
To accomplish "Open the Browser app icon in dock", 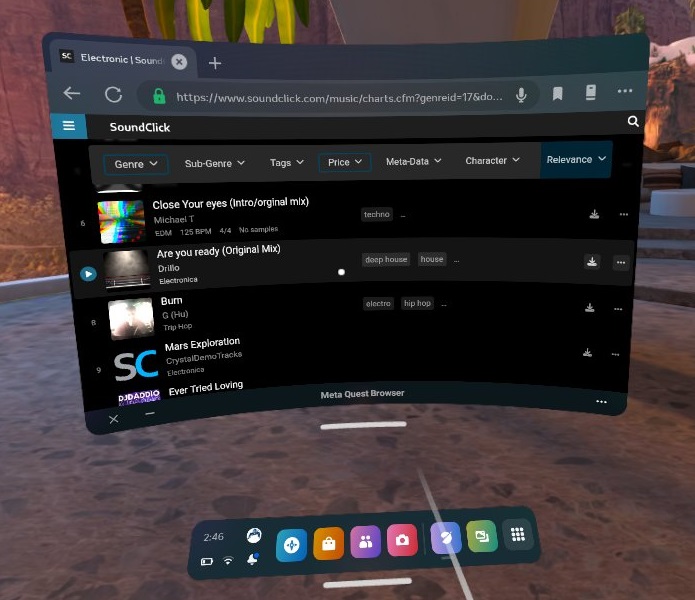I will pos(446,538).
